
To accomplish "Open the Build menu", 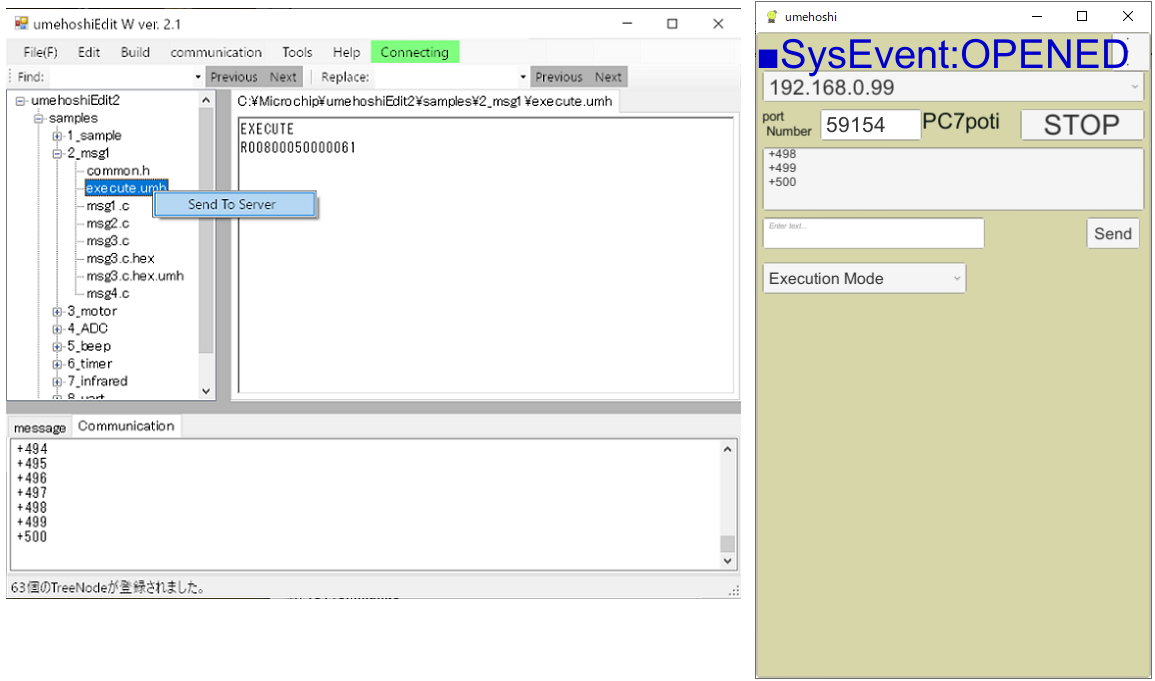I will (135, 52).
